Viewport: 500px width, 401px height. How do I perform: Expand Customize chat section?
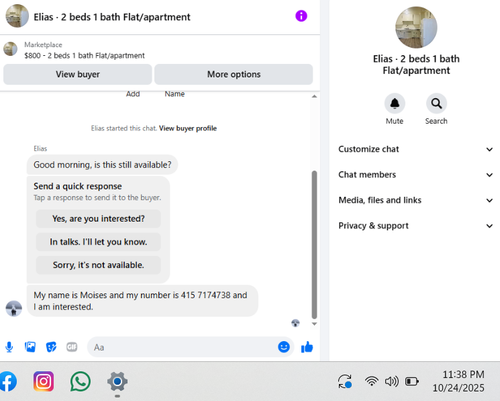[x=416, y=149]
